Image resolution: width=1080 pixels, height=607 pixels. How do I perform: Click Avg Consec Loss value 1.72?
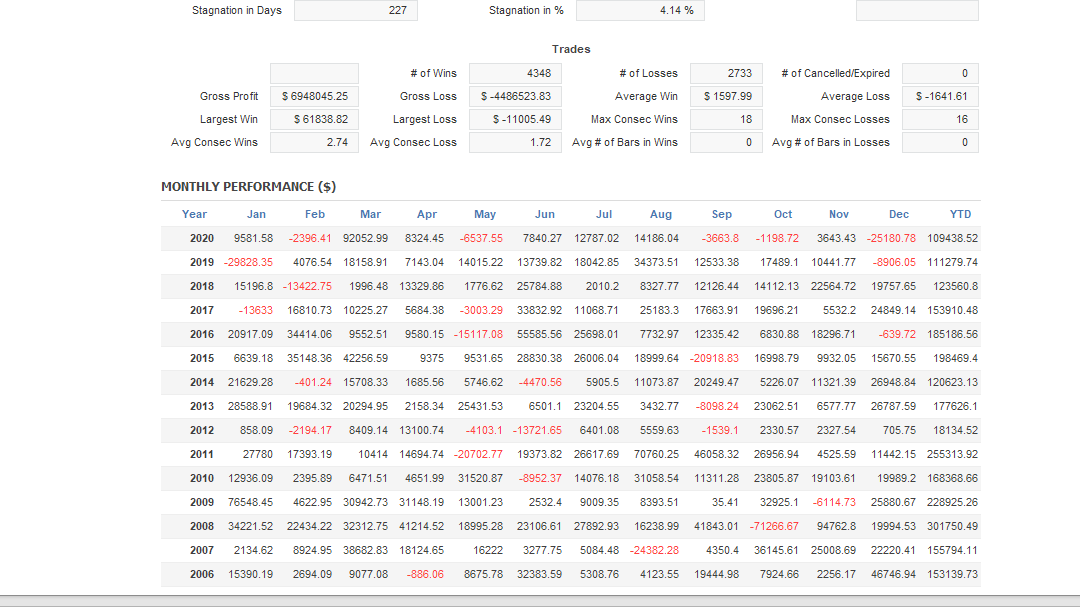tap(515, 143)
